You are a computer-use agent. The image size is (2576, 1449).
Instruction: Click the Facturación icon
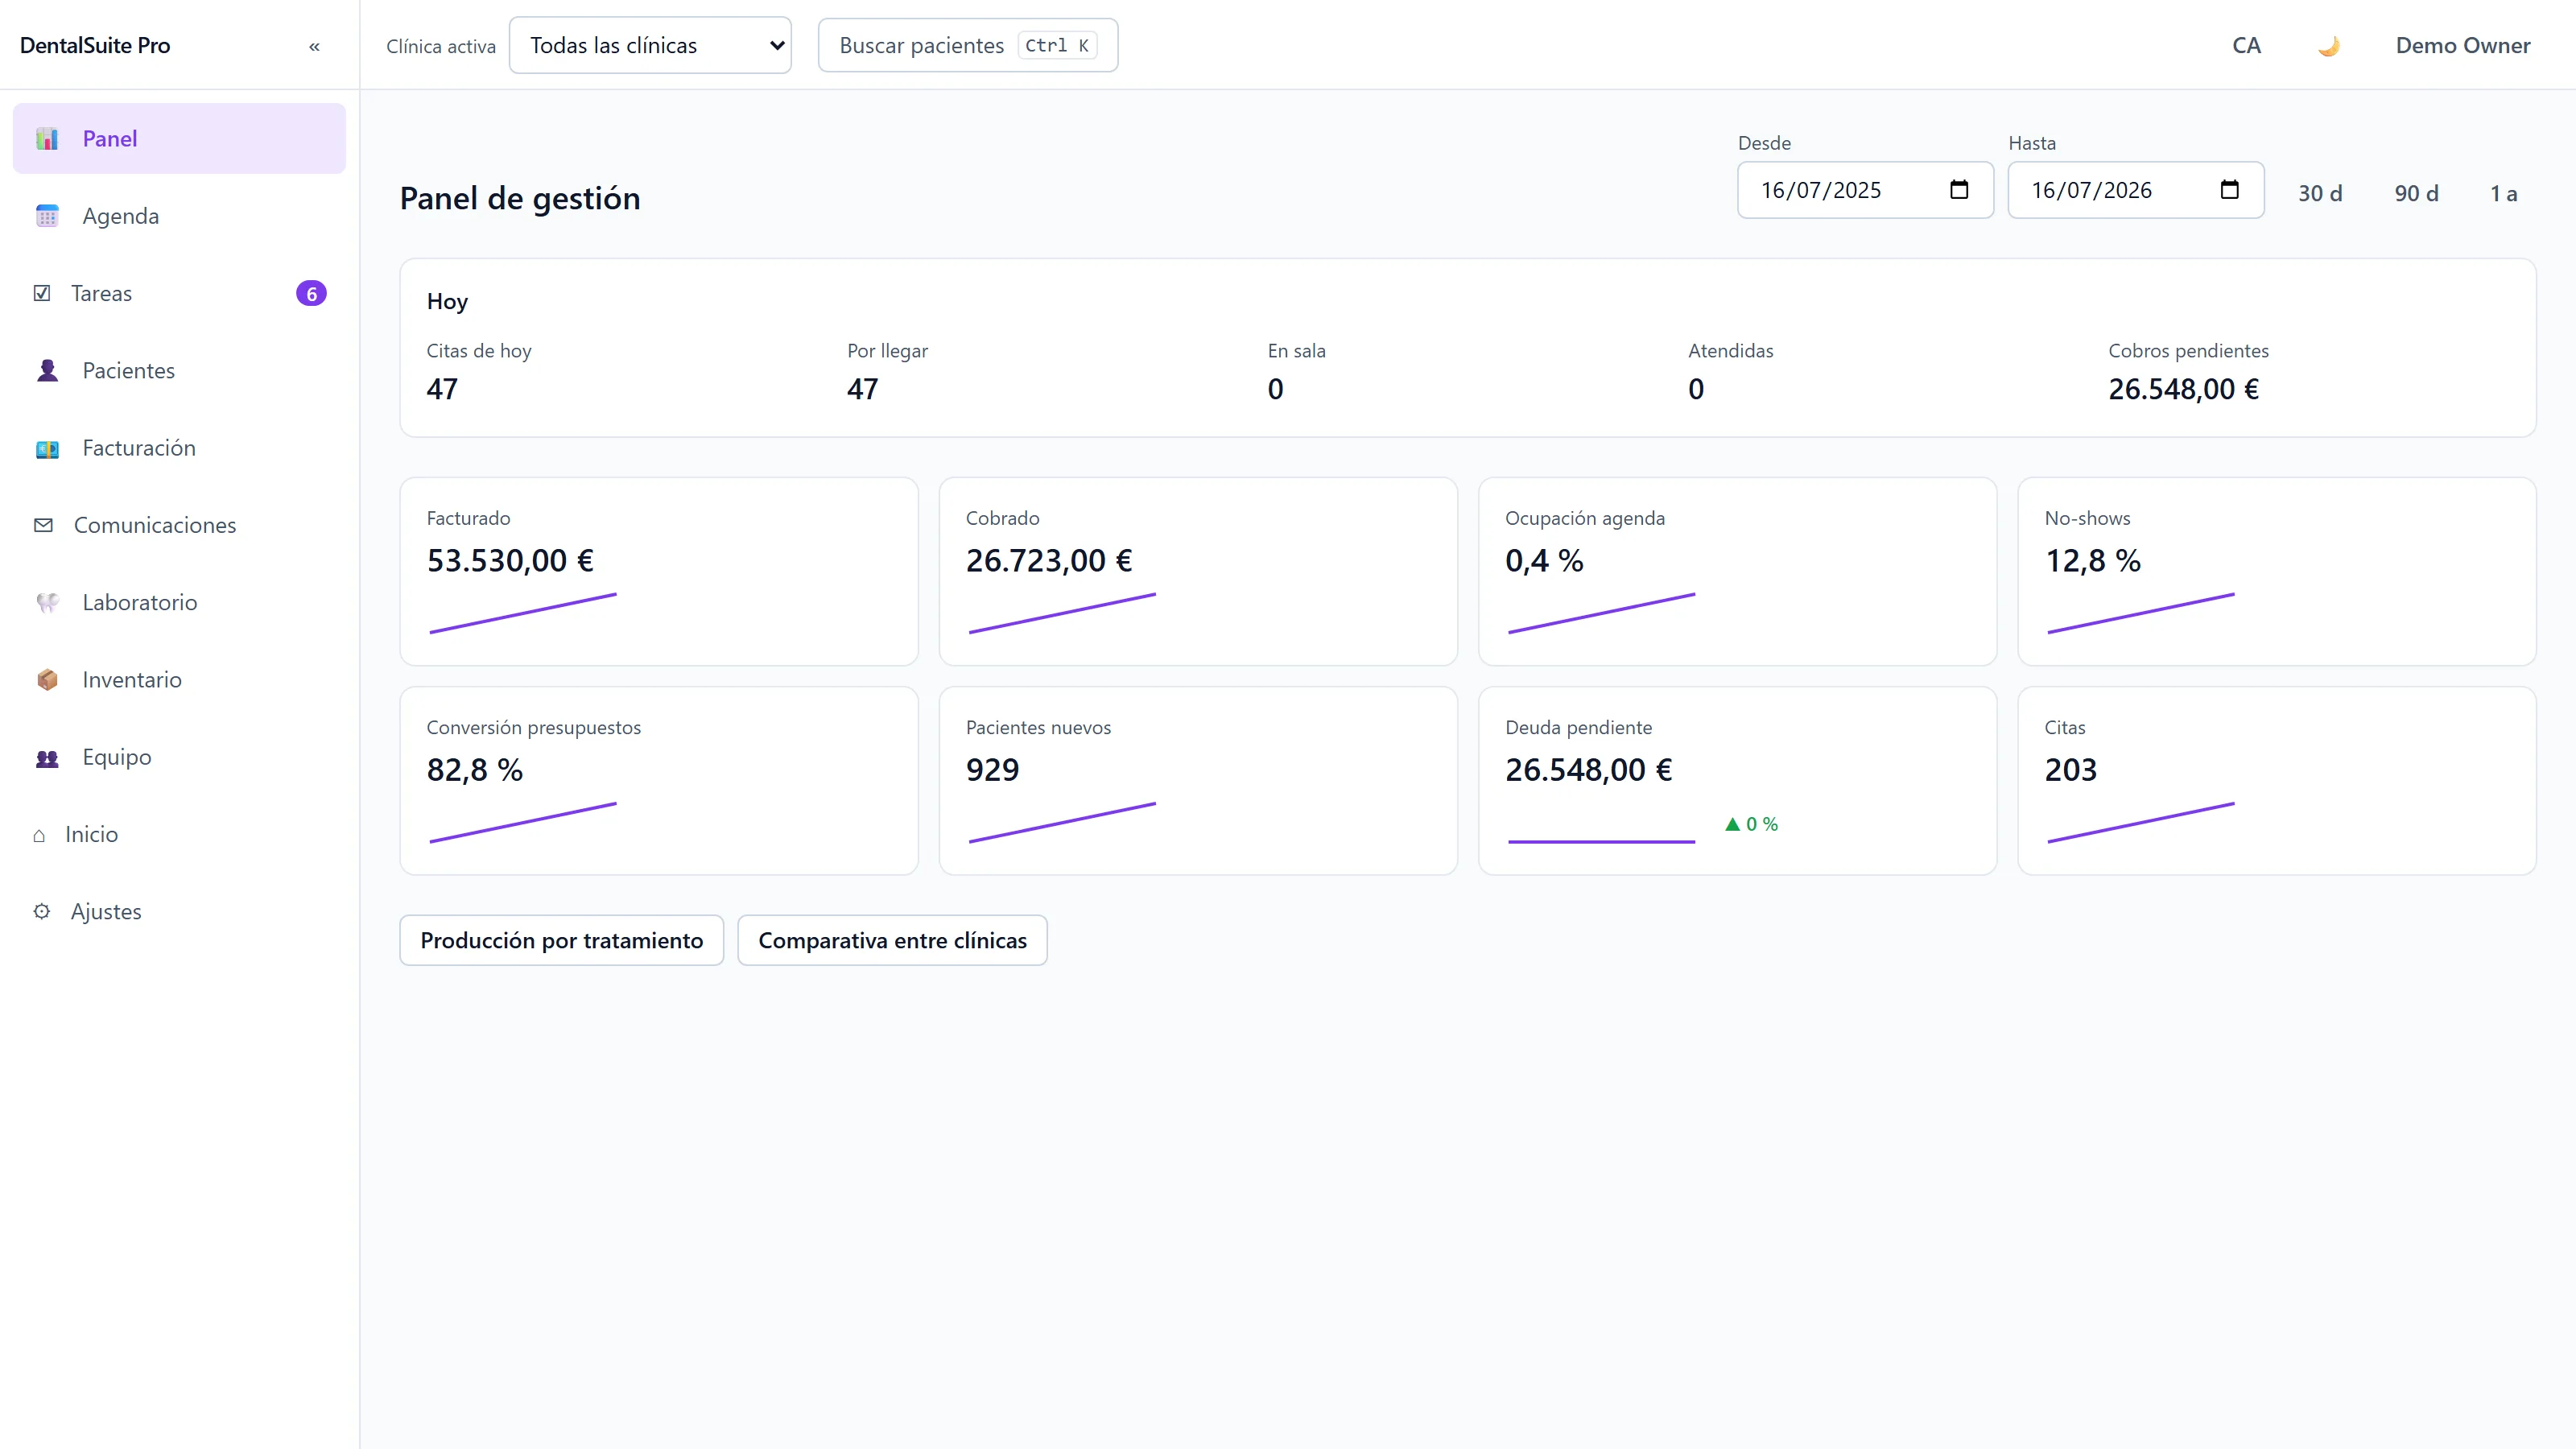(x=47, y=448)
